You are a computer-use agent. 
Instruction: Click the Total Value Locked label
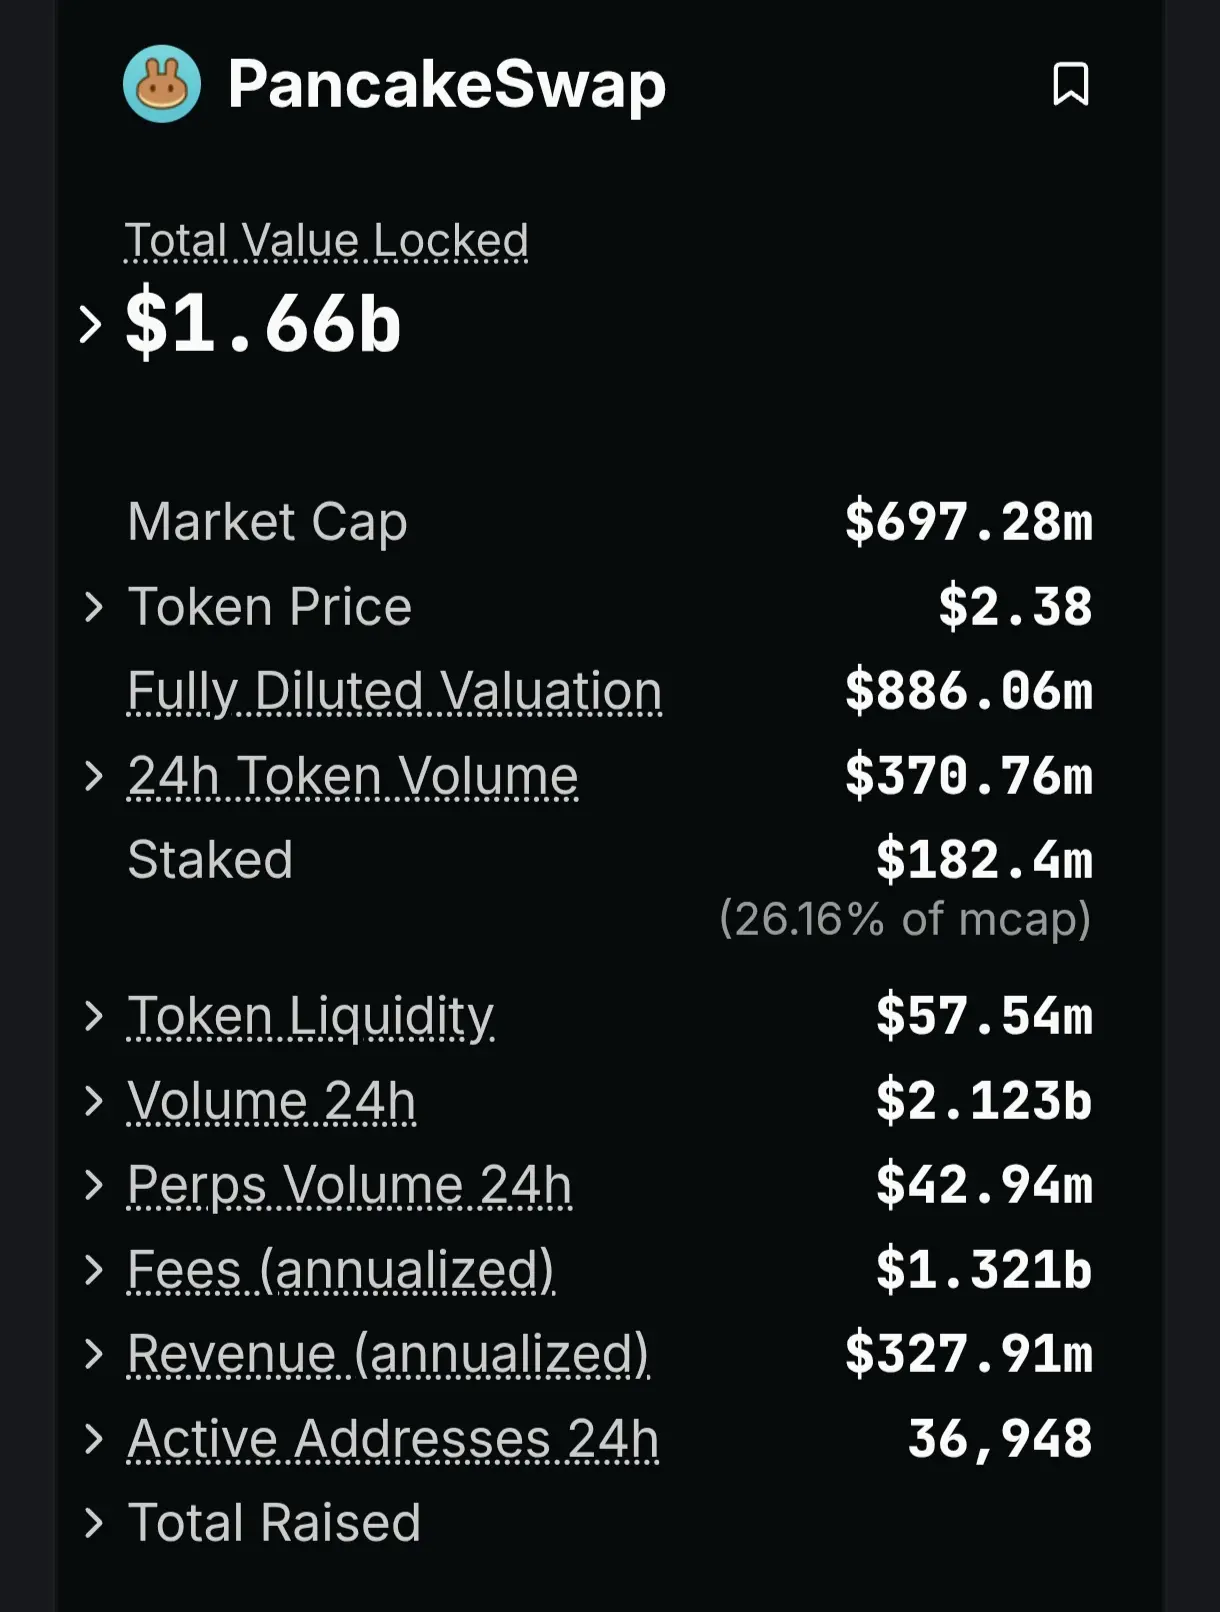pyautogui.click(x=326, y=240)
